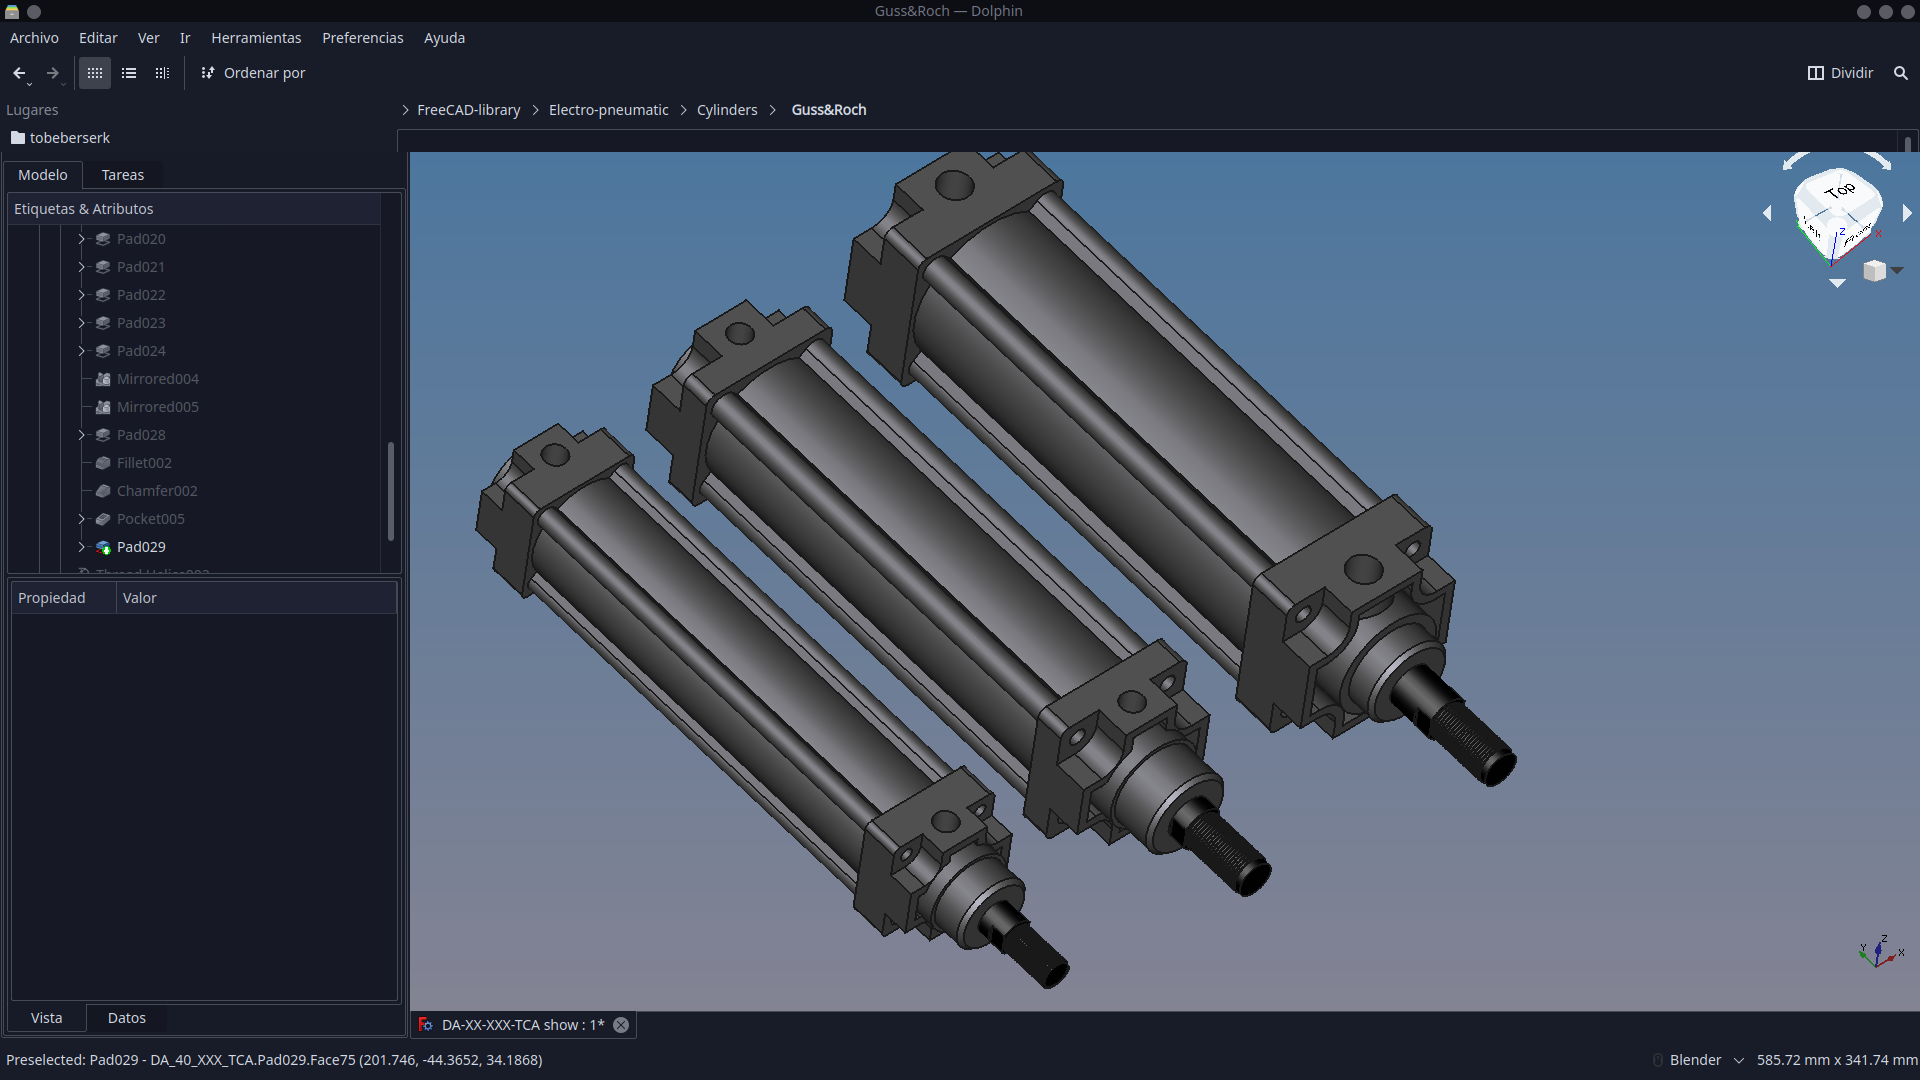Rotate view right using navigation cube arrow

click(1907, 213)
